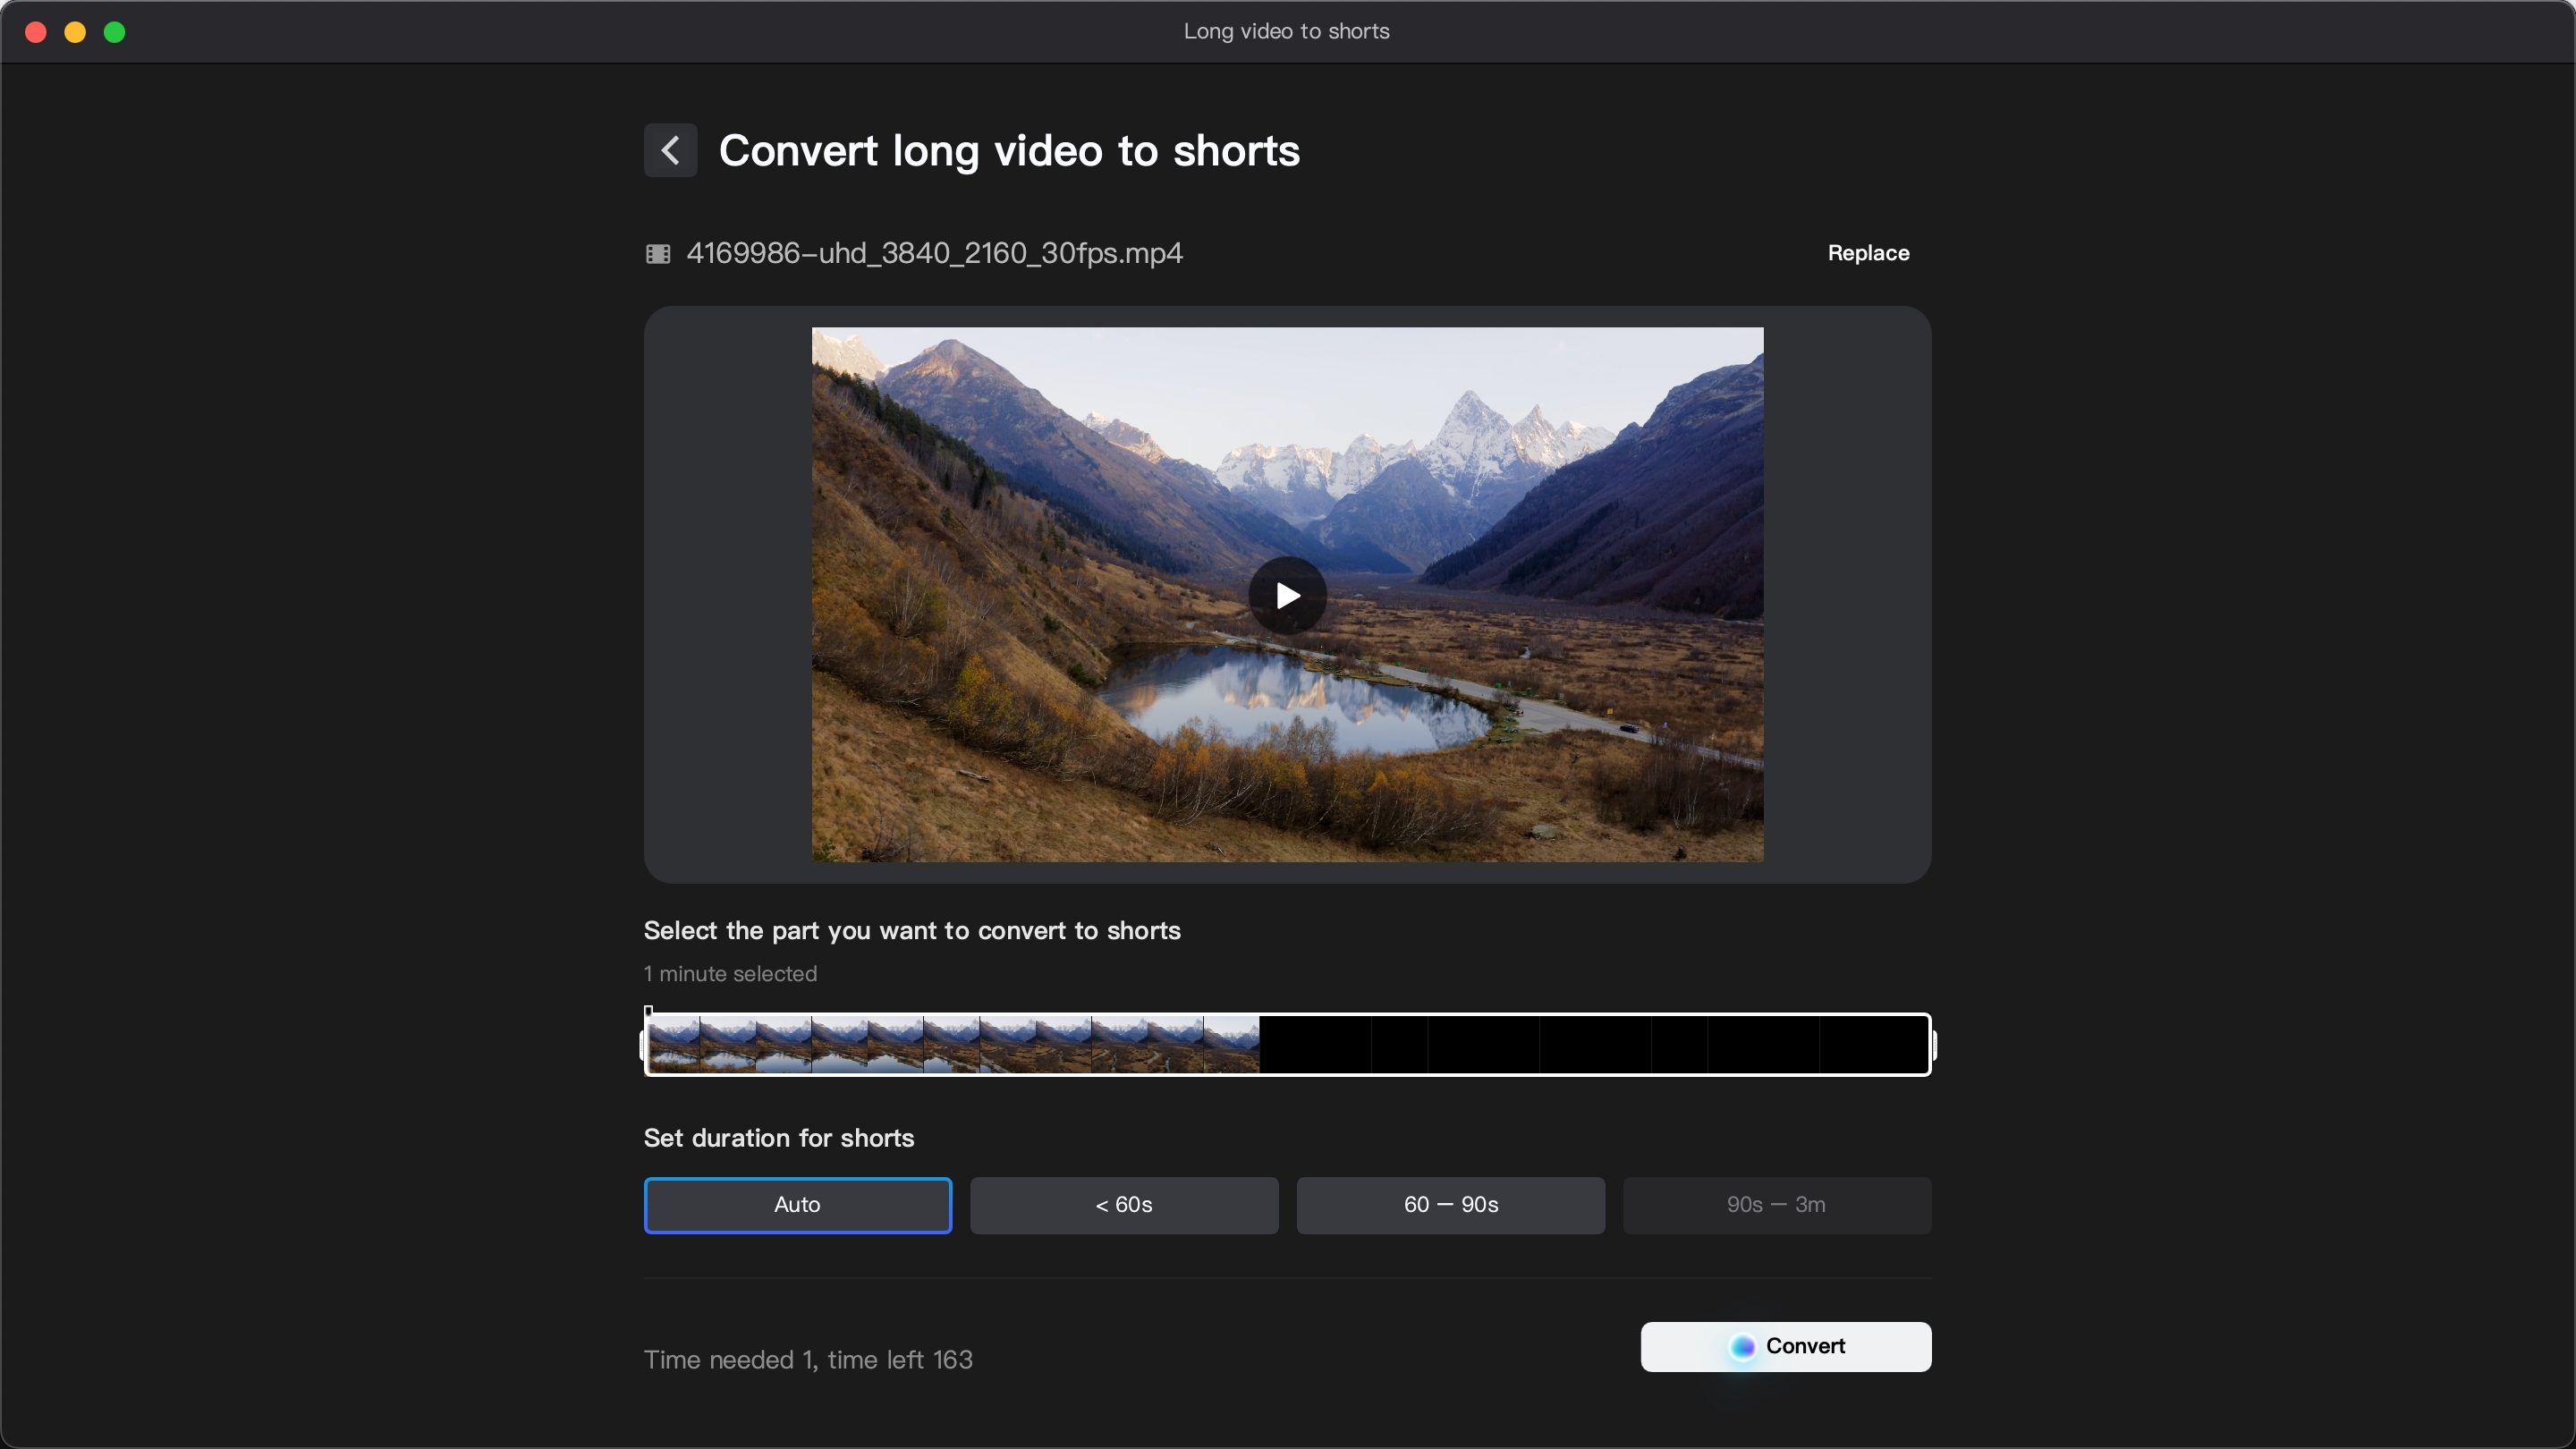This screenshot has width=2576, height=1449.
Task: Click the filename 4169986-uhd_3840_2160_30fps.mp4
Action: point(936,253)
